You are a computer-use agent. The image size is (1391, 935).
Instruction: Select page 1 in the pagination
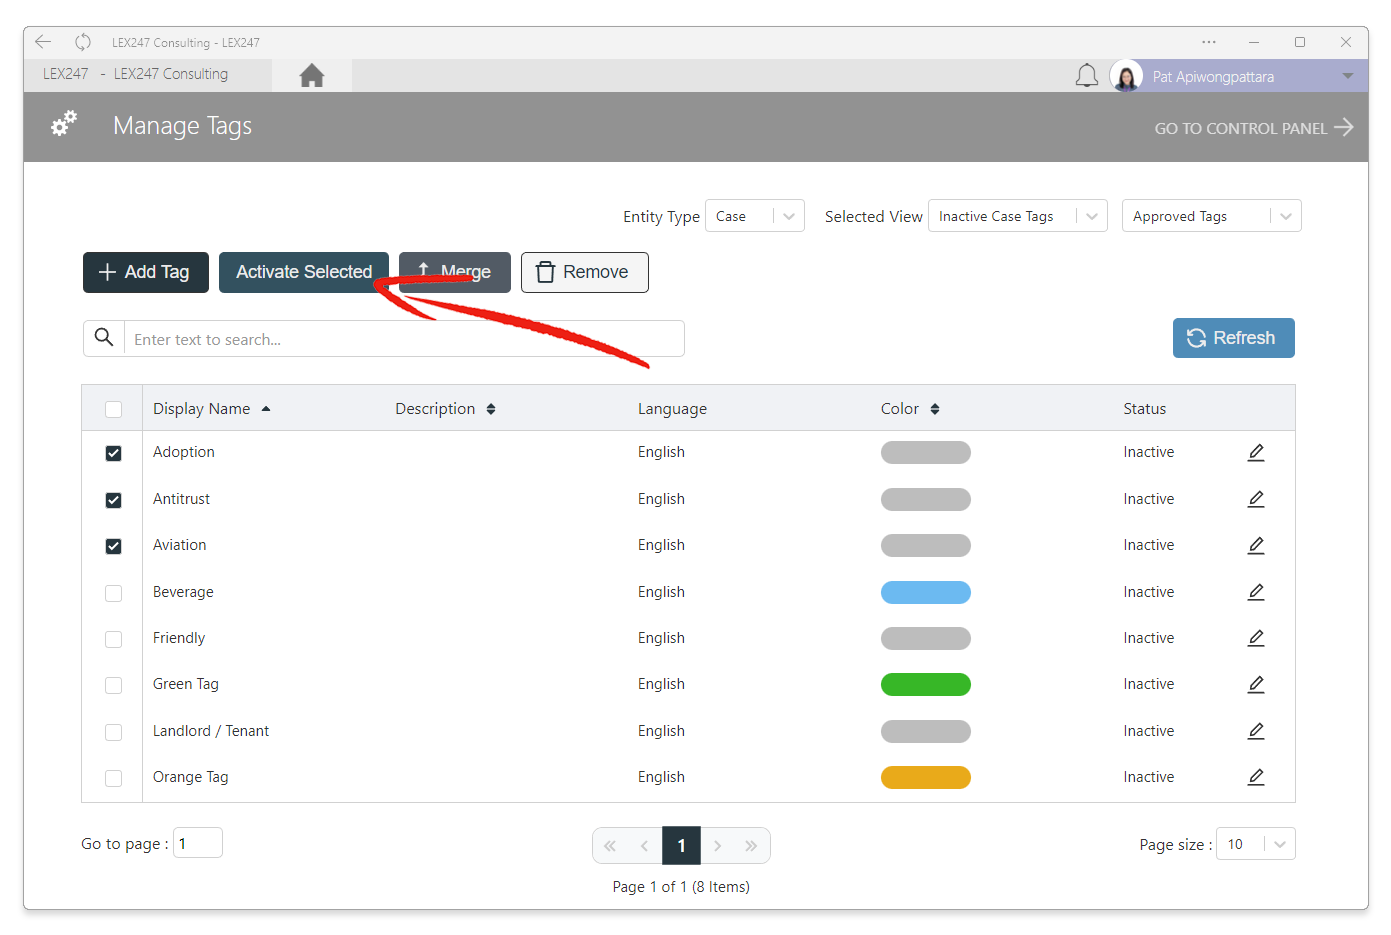(681, 846)
